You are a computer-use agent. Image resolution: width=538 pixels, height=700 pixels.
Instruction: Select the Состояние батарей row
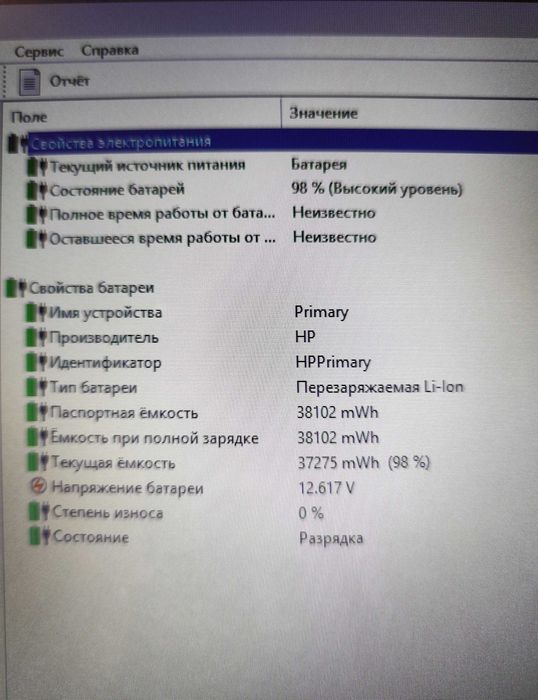point(117,190)
